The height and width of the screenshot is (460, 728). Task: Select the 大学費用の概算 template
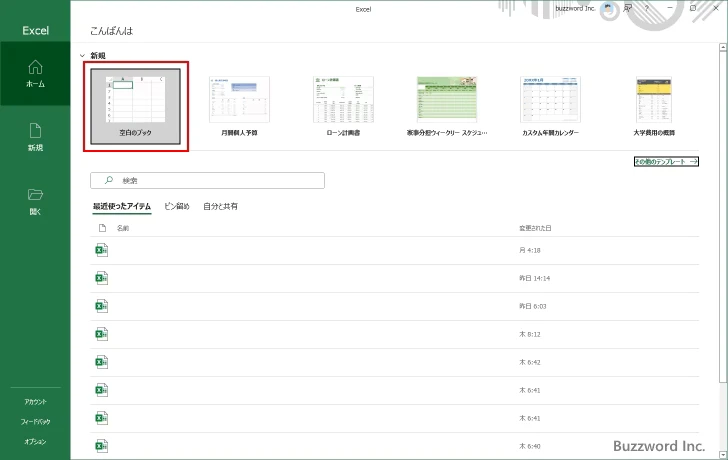pyautogui.click(x=654, y=106)
